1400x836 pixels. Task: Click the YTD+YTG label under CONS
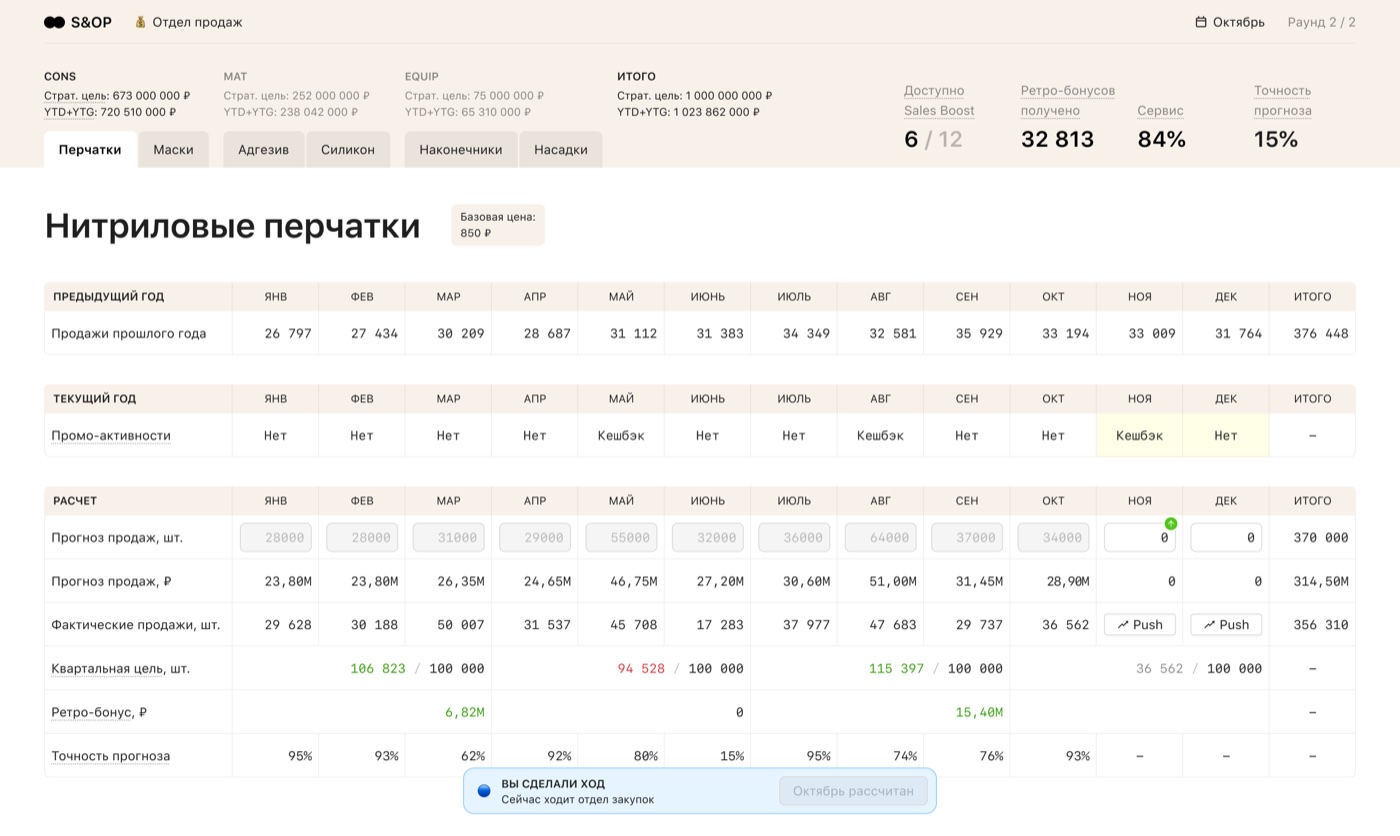[x=70, y=112]
